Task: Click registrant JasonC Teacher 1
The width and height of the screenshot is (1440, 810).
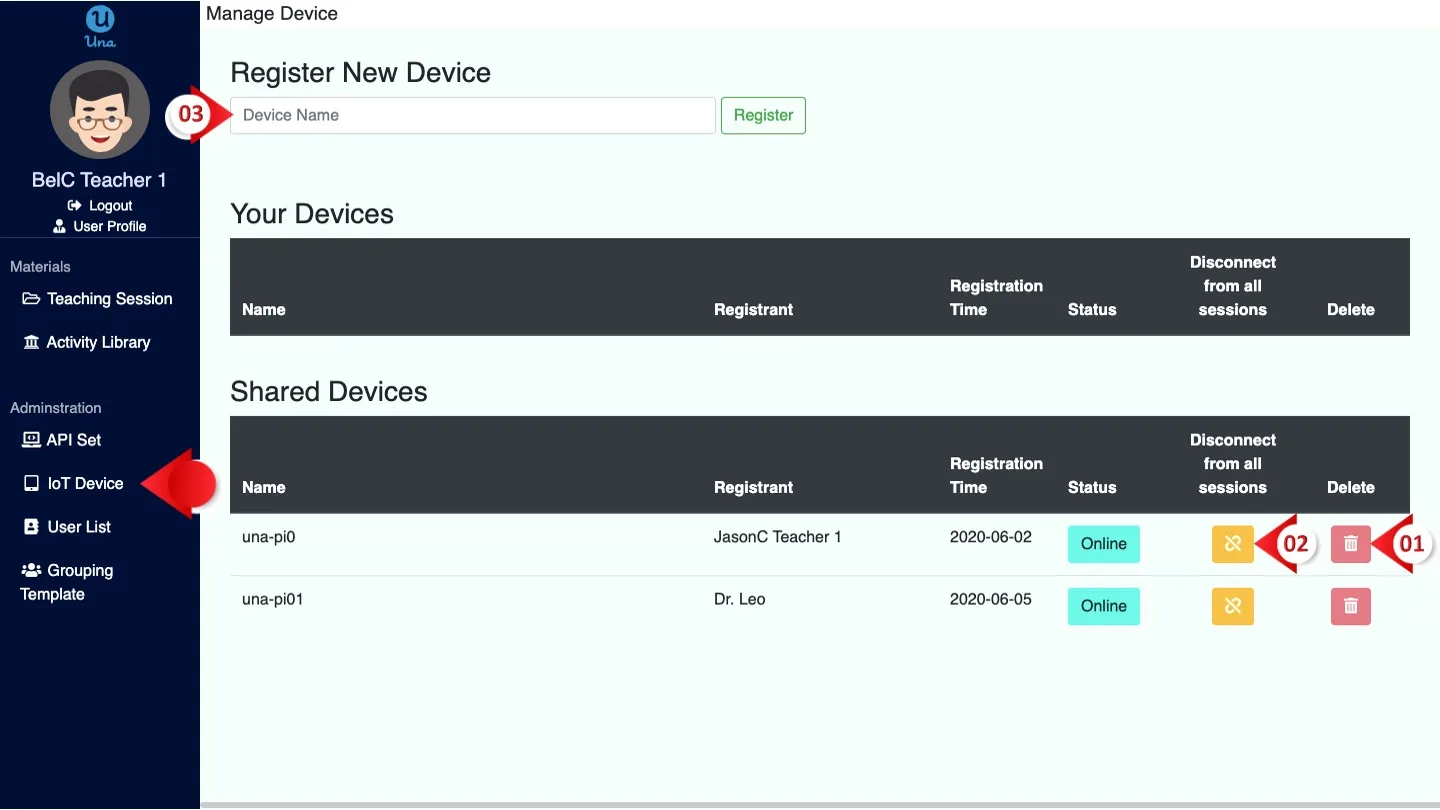Action: (x=777, y=537)
